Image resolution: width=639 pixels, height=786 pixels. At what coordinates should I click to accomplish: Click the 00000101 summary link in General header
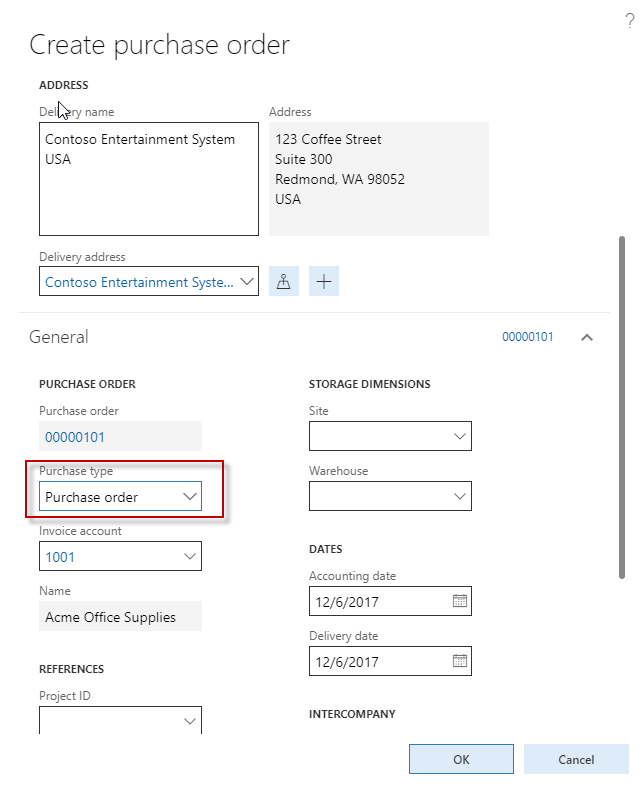pos(527,338)
